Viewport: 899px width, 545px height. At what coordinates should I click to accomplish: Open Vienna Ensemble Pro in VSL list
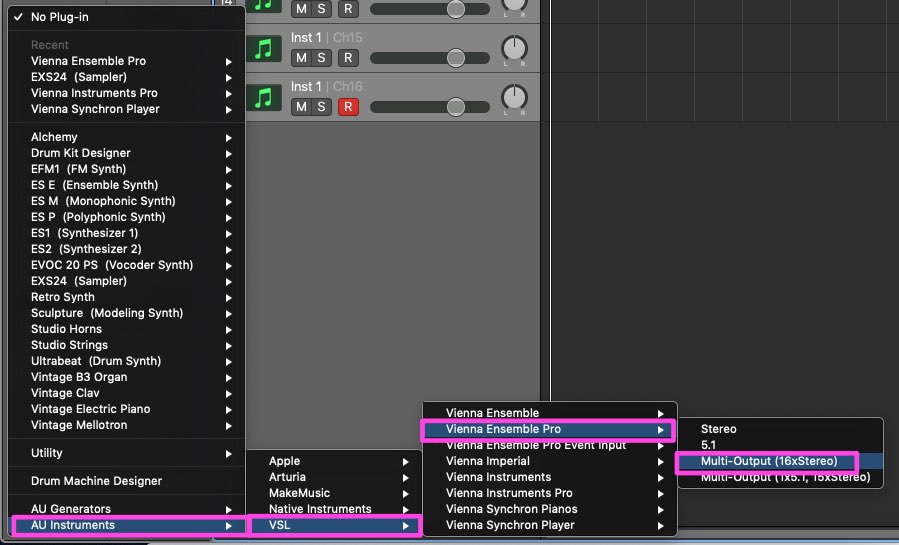point(550,429)
